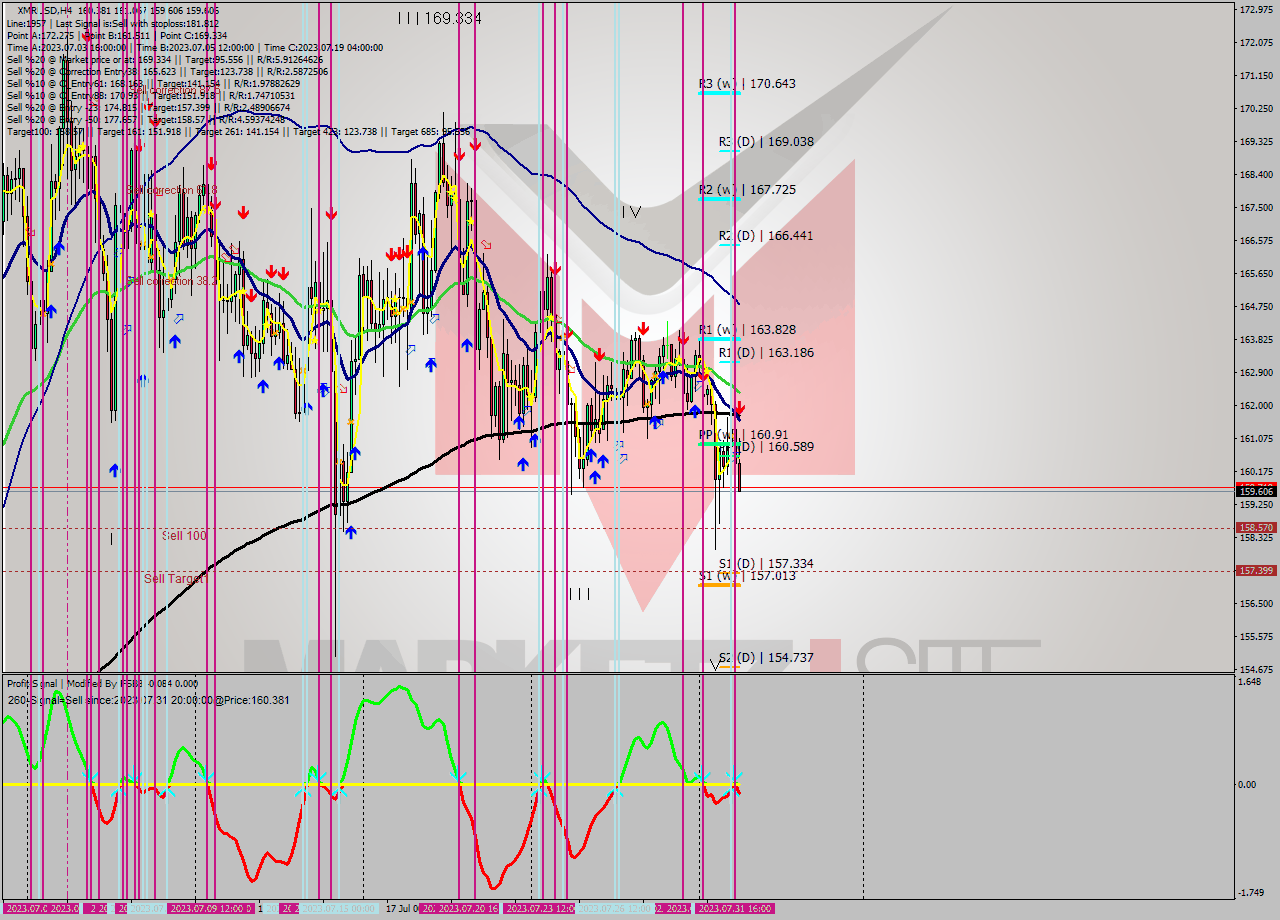This screenshot has width=1280, height=920.
Task: Select the 'Sell correction 38.2' label
Action: pyautogui.click(x=172, y=282)
